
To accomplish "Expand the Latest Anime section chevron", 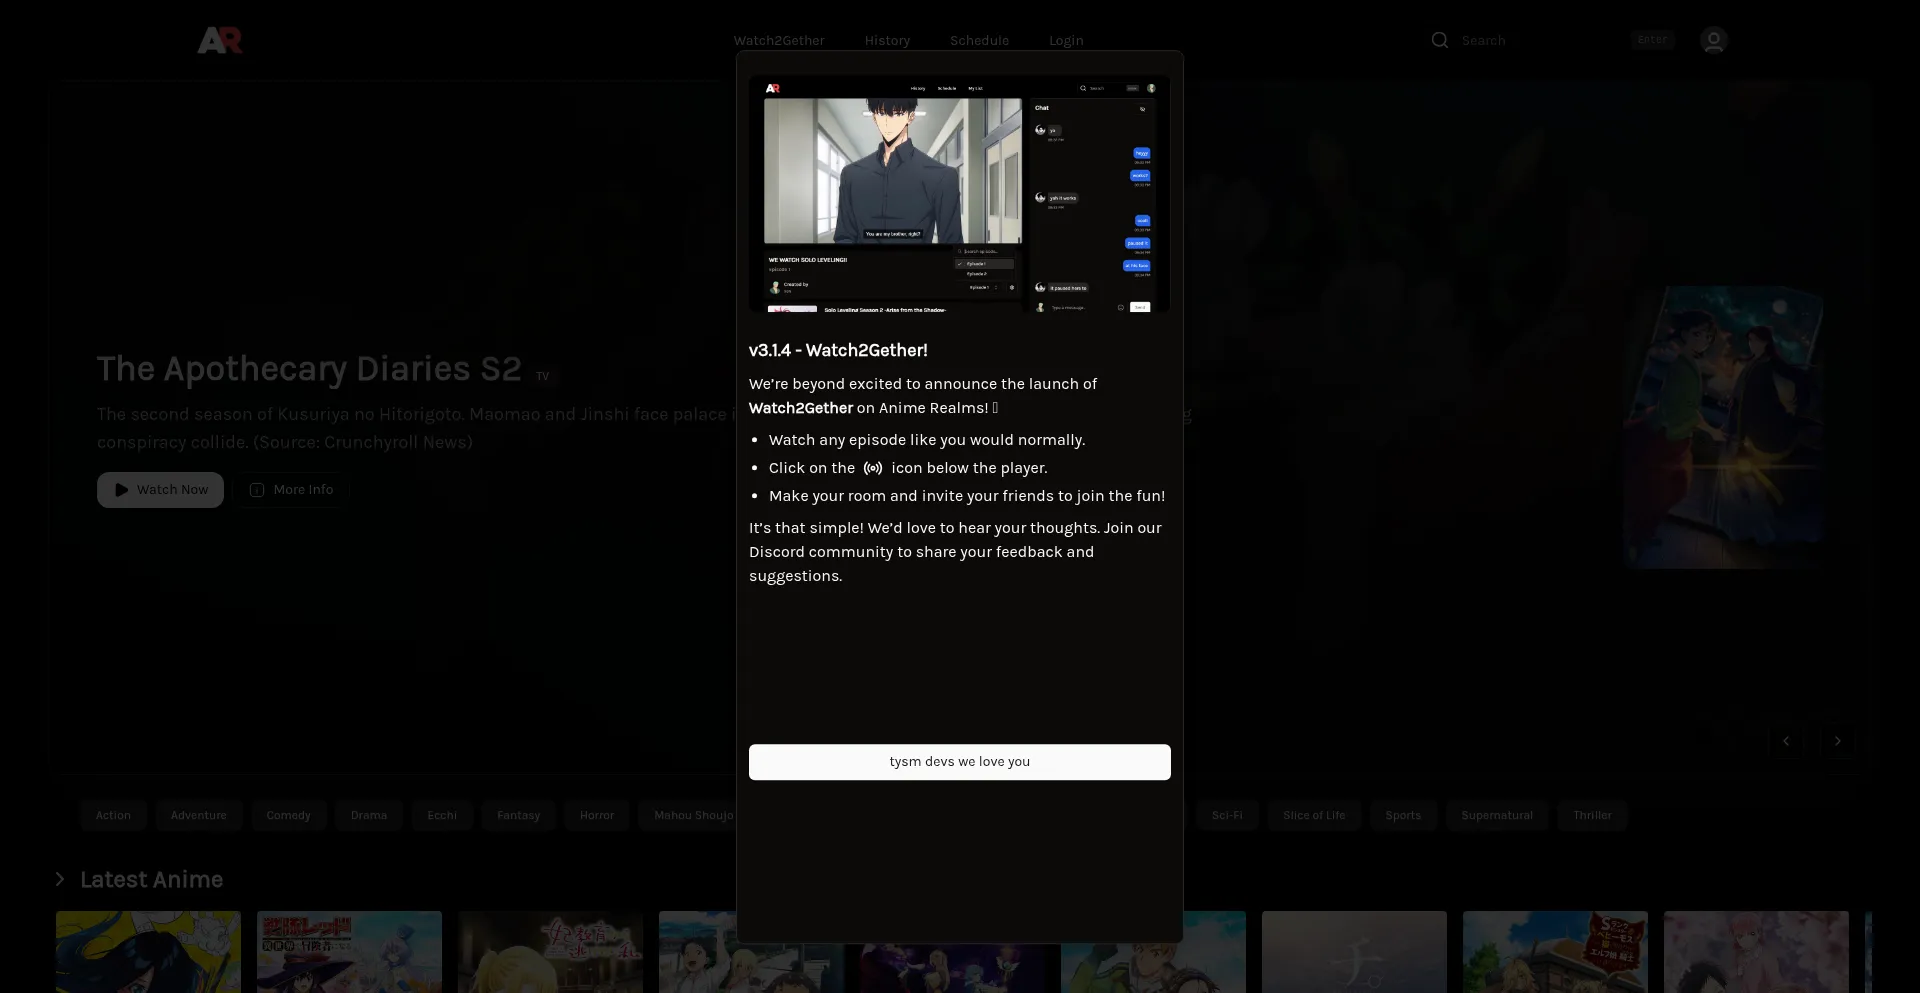I will pos(60,880).
